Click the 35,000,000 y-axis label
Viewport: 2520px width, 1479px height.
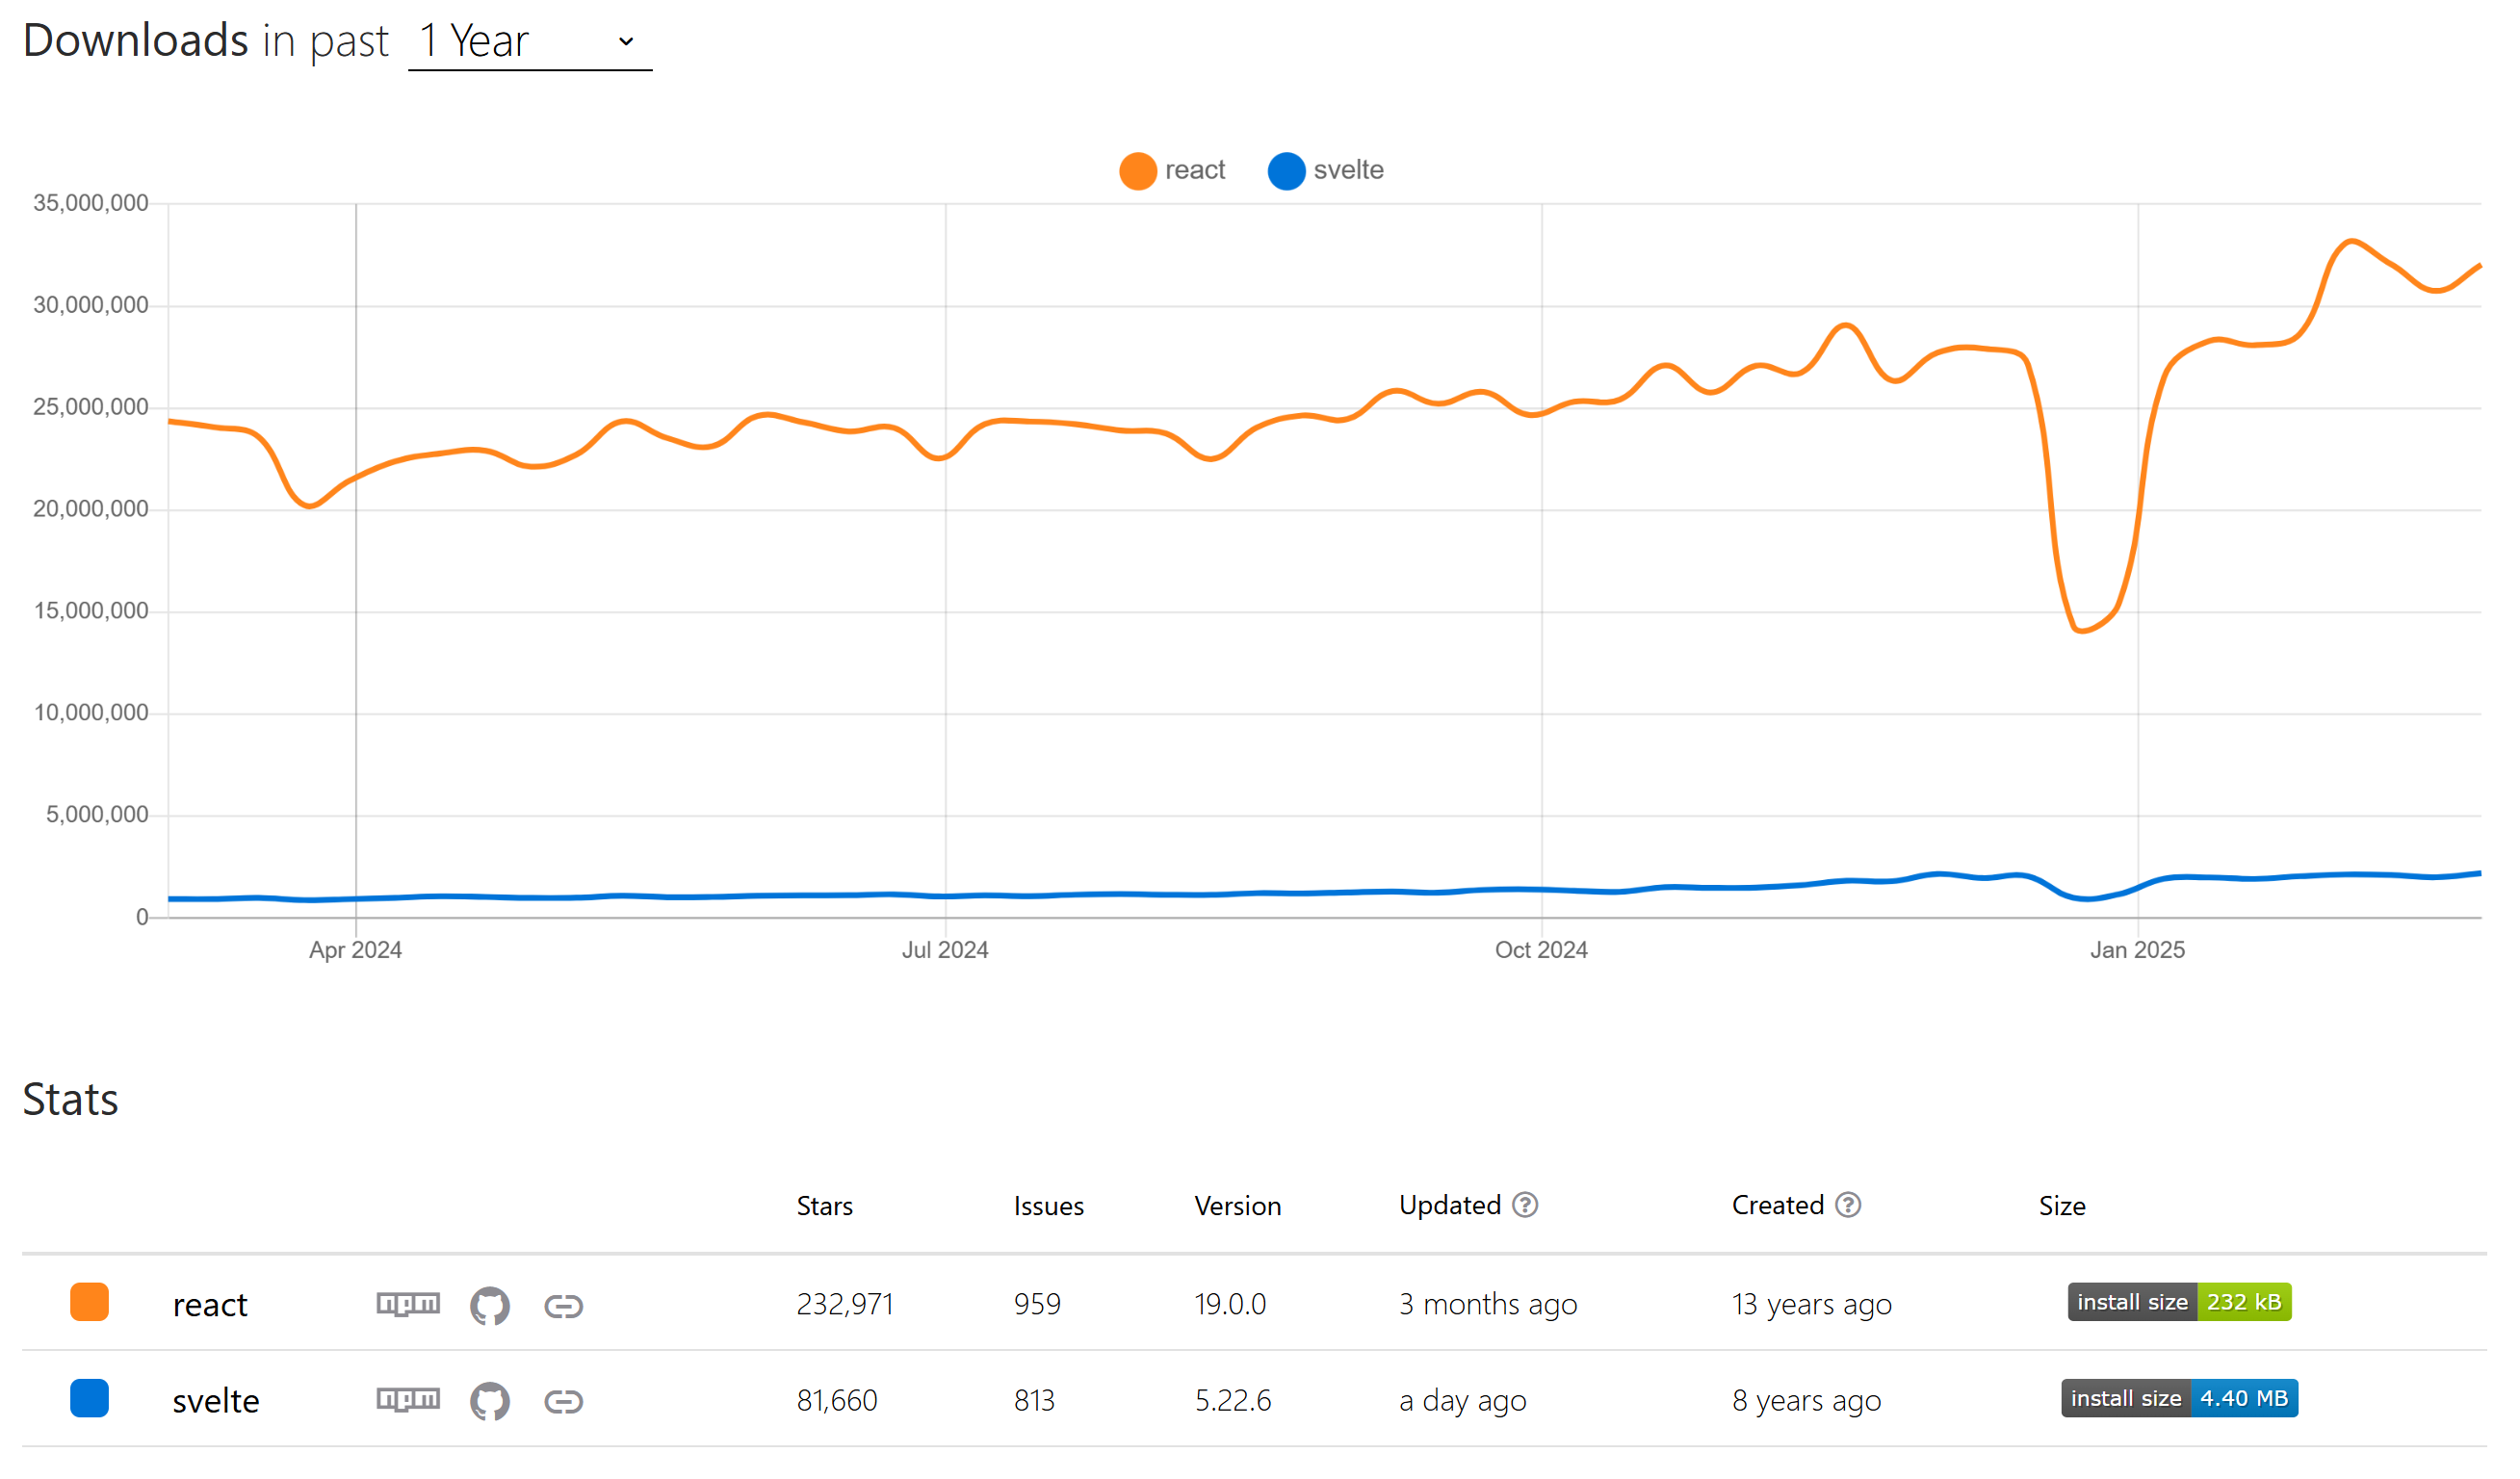(x=91, y=204)
